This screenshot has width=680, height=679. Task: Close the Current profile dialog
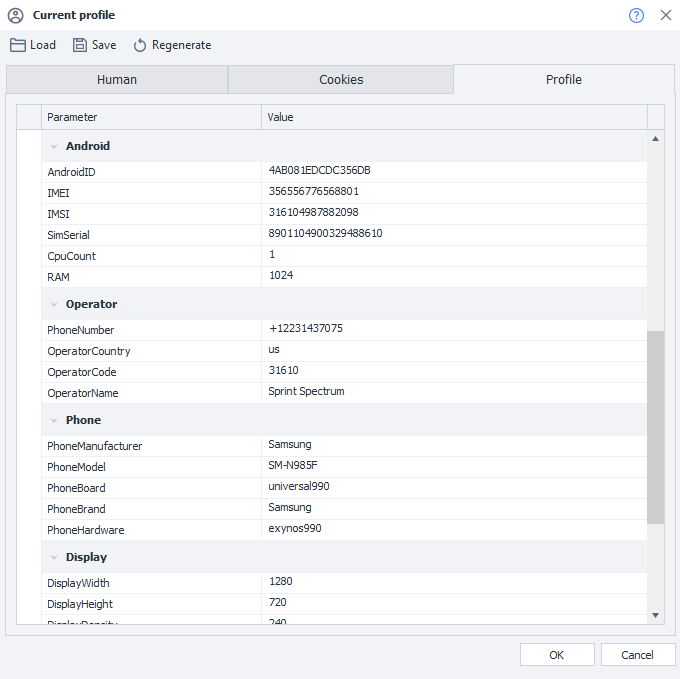[665, 15]
